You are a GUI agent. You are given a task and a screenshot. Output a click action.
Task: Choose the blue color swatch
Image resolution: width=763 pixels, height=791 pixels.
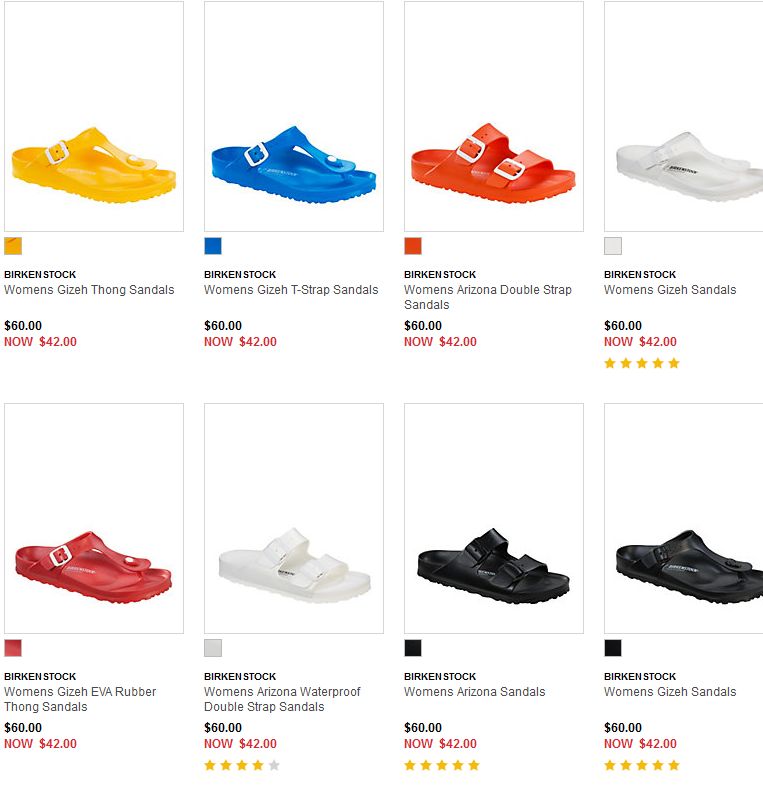(213, 246)
